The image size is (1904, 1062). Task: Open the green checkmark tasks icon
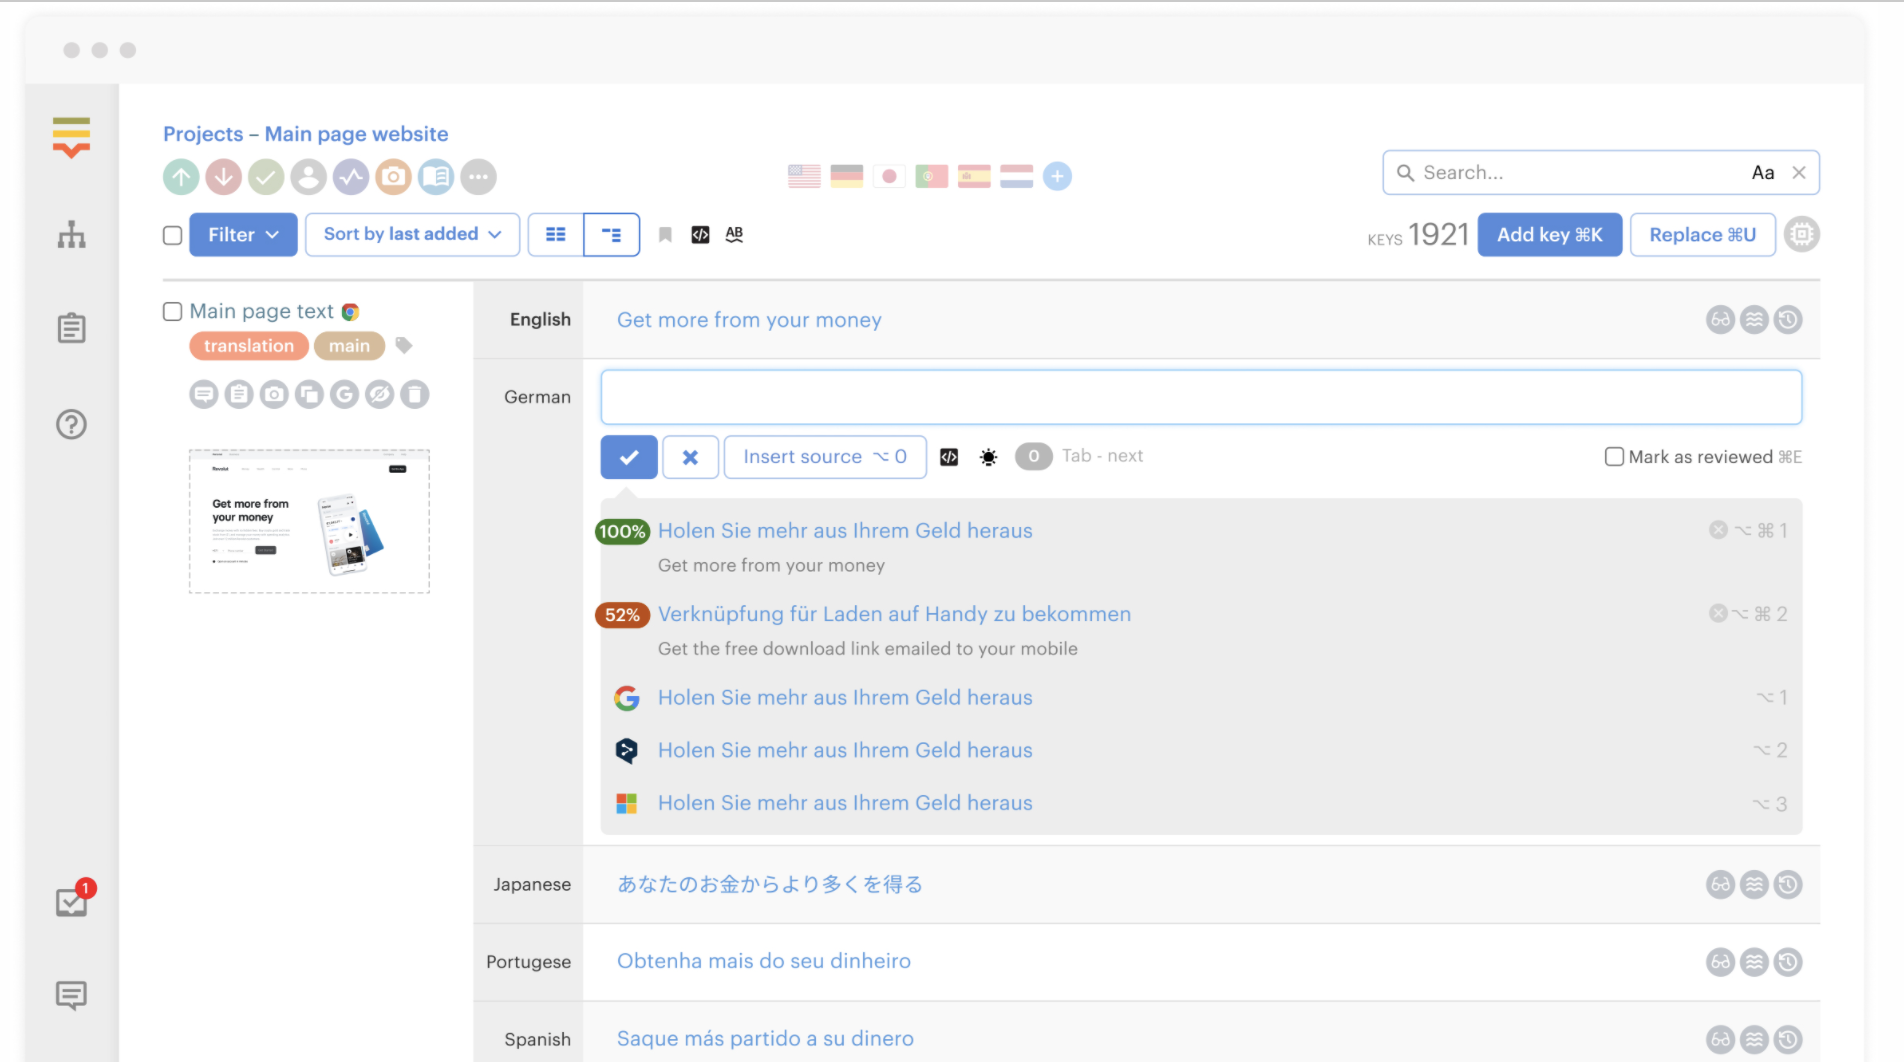tap(266, 177)
